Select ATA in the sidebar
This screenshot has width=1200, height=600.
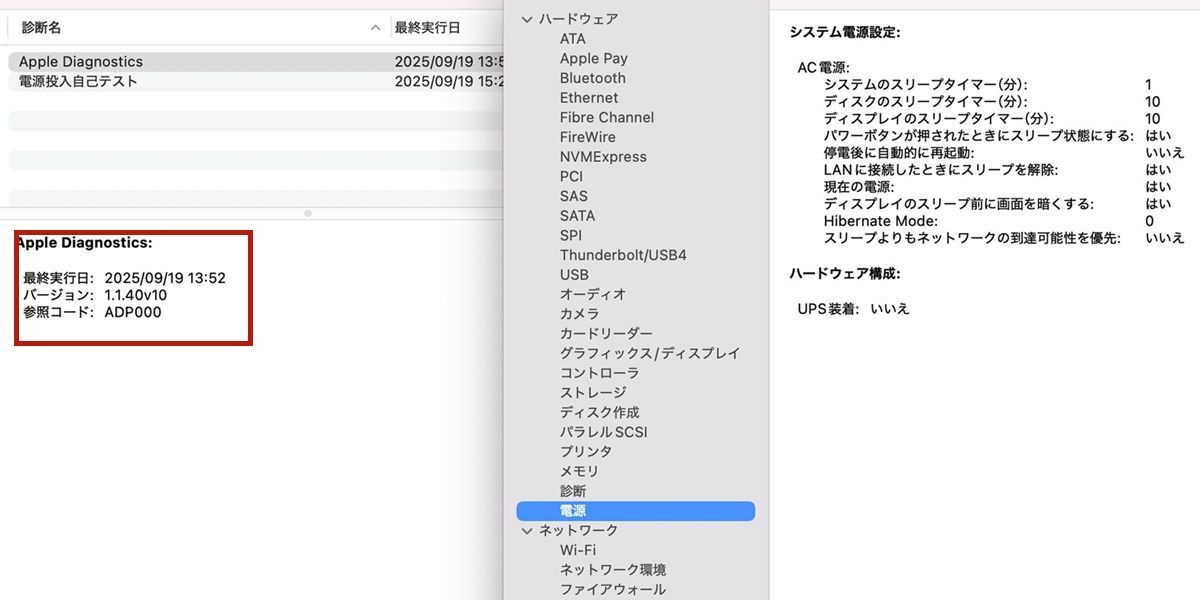(573, 39)
